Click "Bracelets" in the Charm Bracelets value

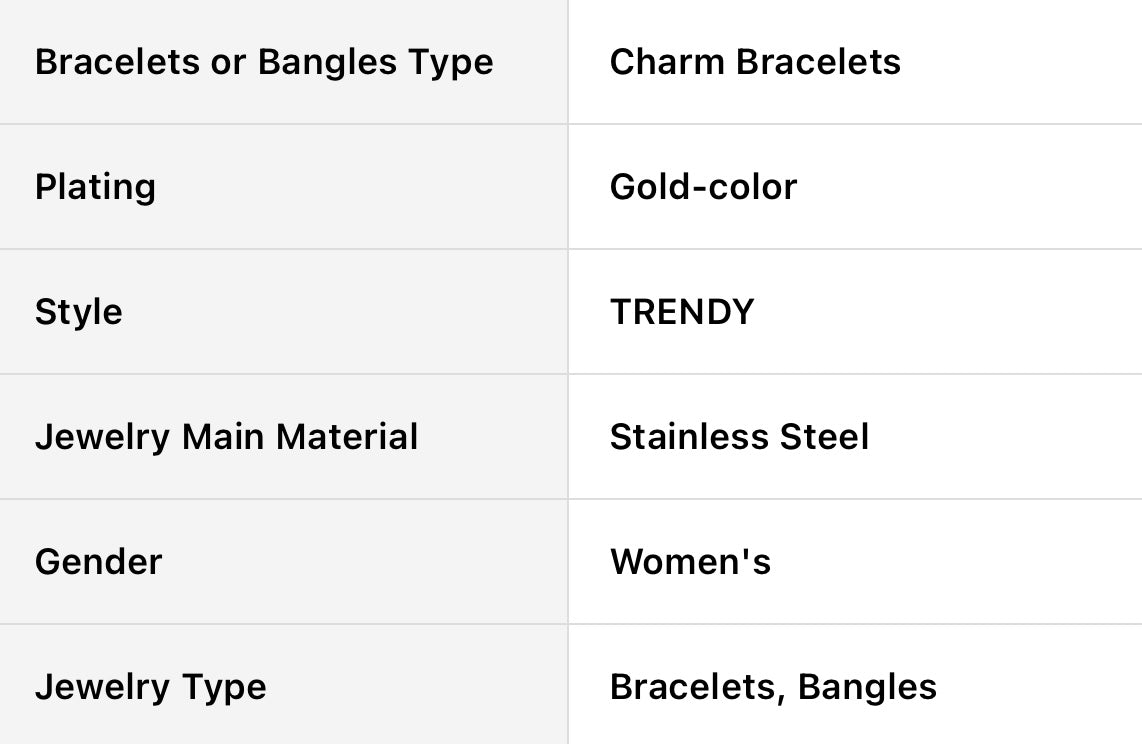[818, 62]
